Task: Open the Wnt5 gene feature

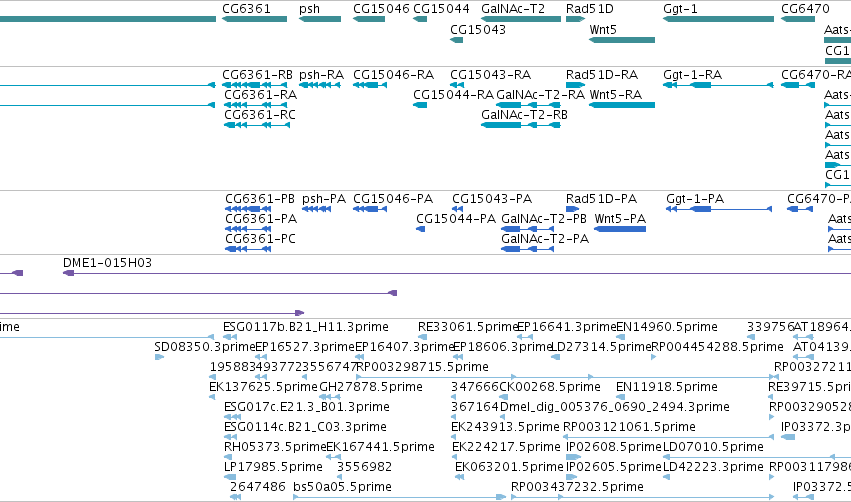Action: pos(622,40)
